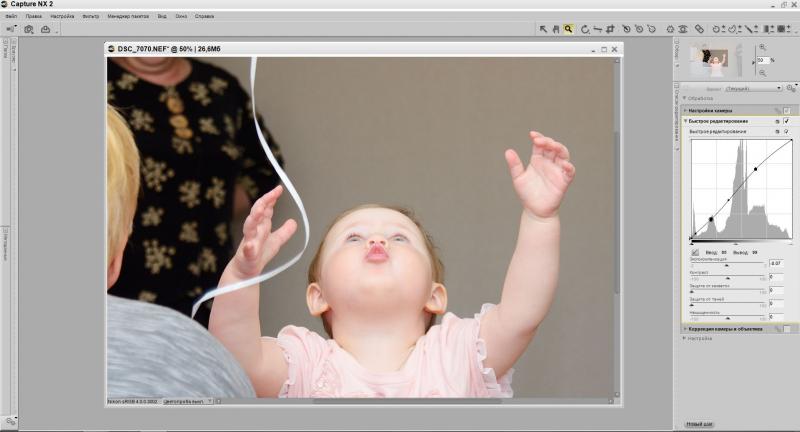800x432 pixels.
Task: Open the 'Менеджер пакетов' menu
Action: coord(128,16)
